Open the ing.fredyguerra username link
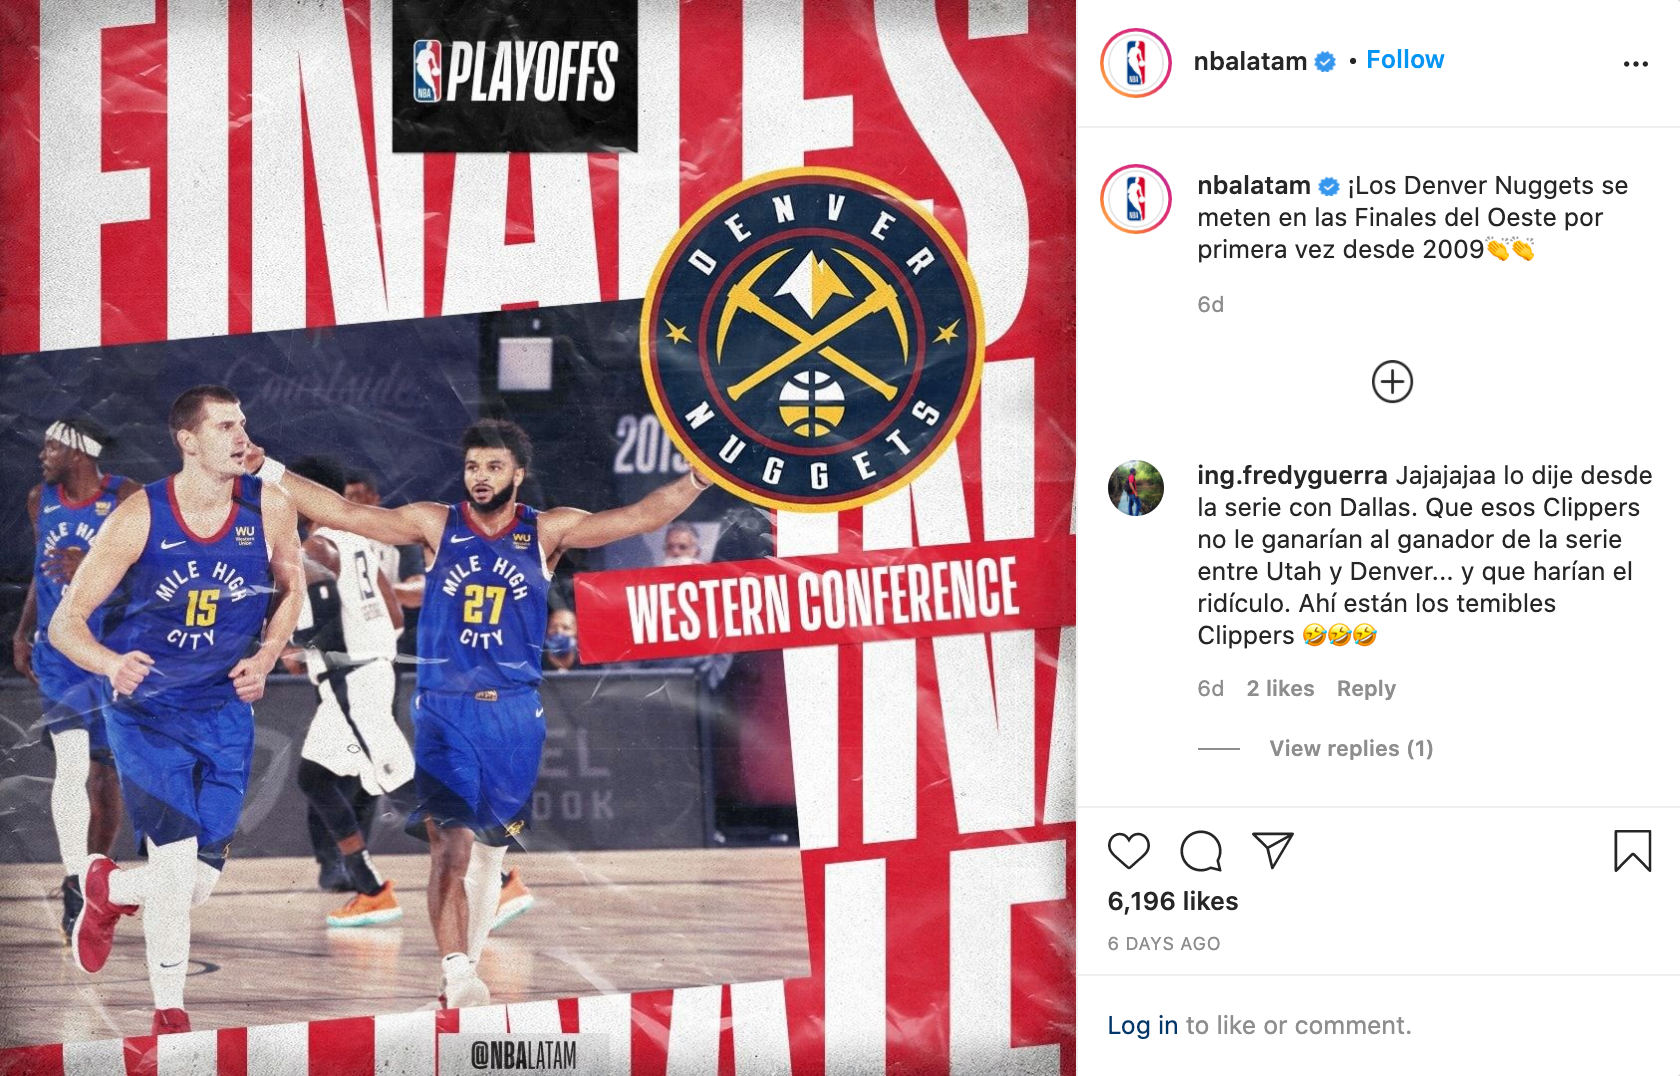This screenshot has width=1680, height=1076. pyautogui.click(x=1292, y=475)
